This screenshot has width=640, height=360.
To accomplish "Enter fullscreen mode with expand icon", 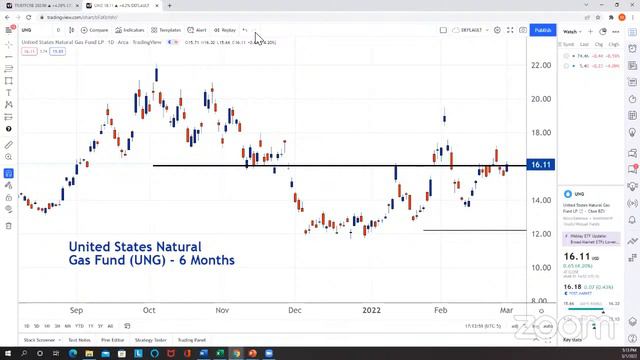I will coord(510,30).
